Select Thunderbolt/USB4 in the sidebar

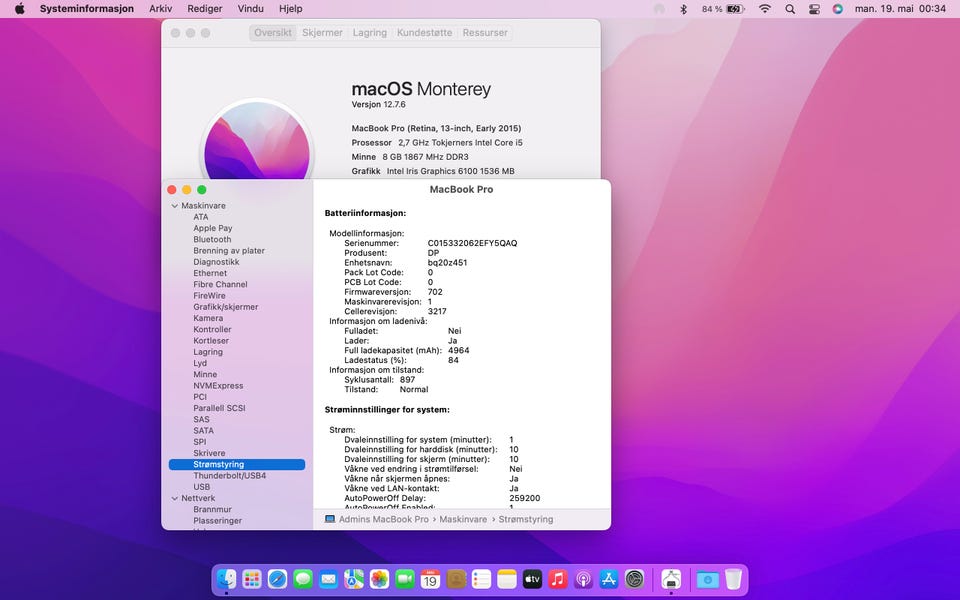click(x=230, y=476)
